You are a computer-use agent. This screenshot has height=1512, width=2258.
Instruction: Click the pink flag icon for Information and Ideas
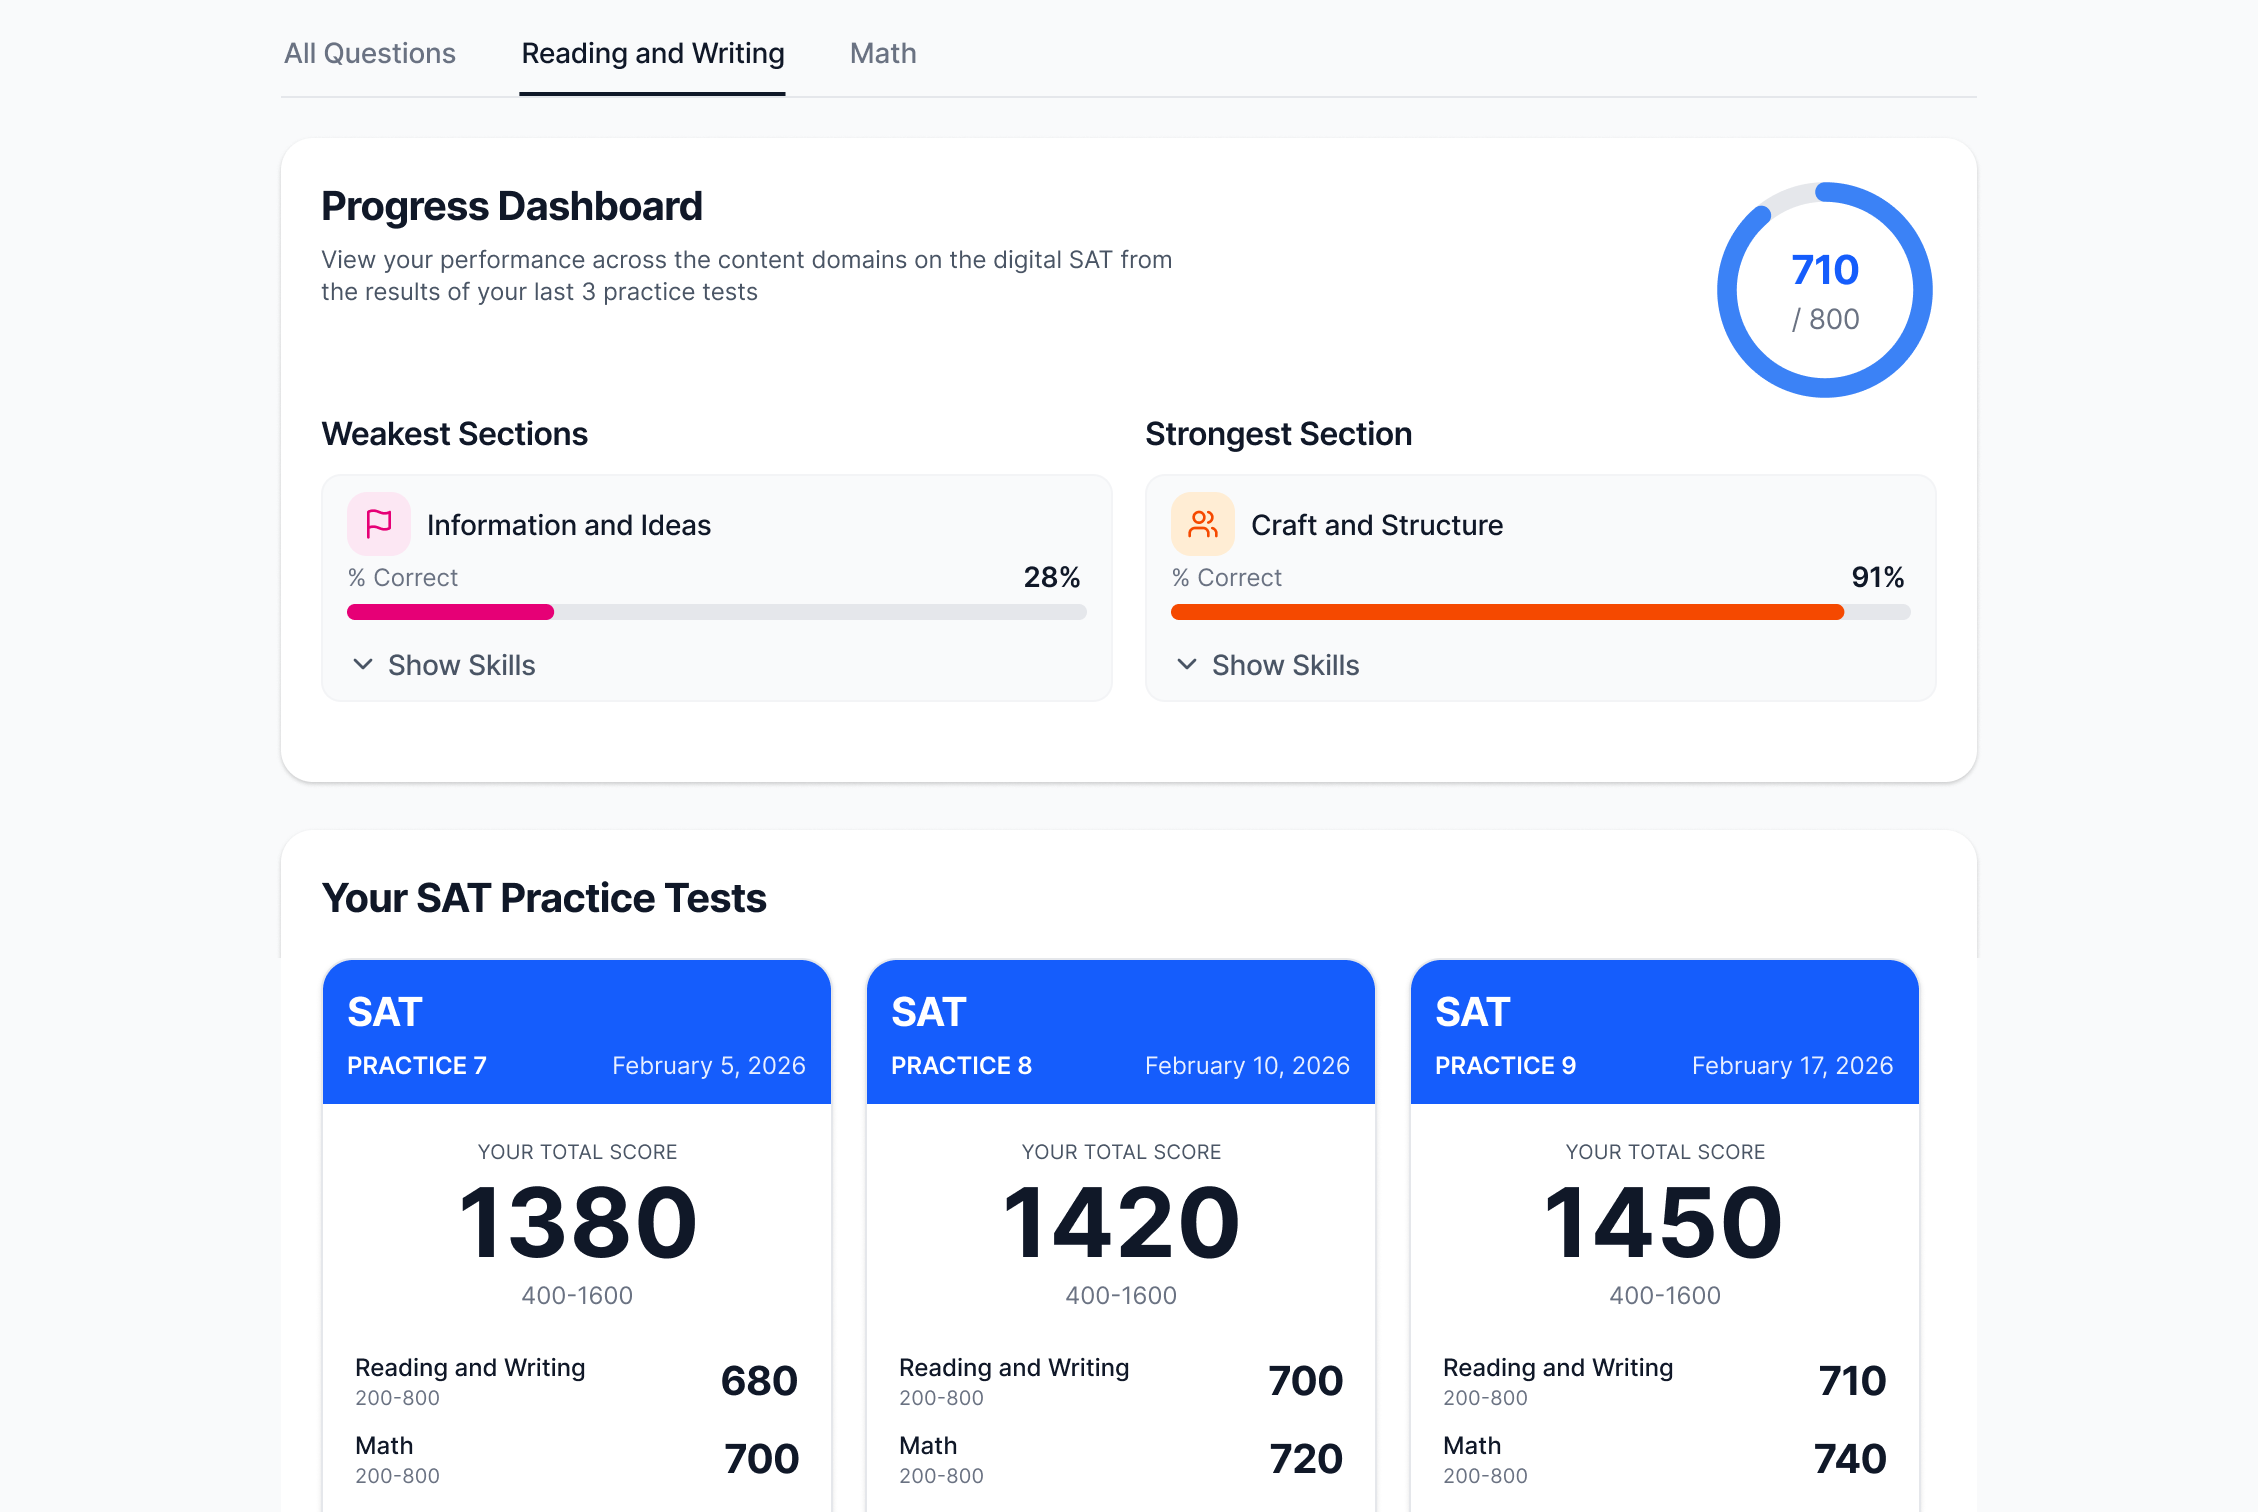[x=379, y=524]
